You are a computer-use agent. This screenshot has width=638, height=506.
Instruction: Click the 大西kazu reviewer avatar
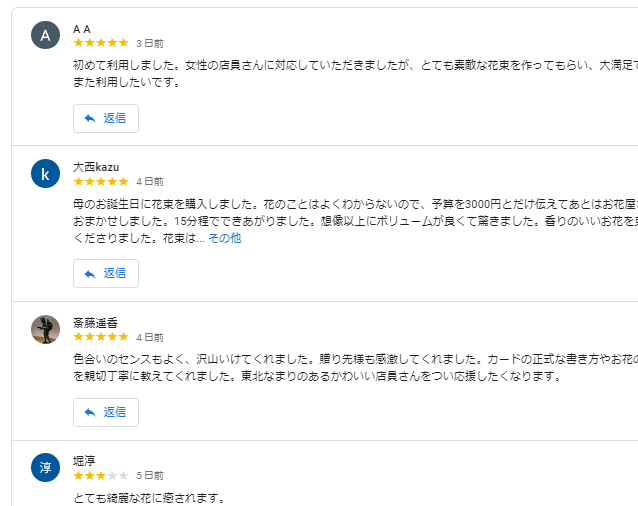click(45, 173)
